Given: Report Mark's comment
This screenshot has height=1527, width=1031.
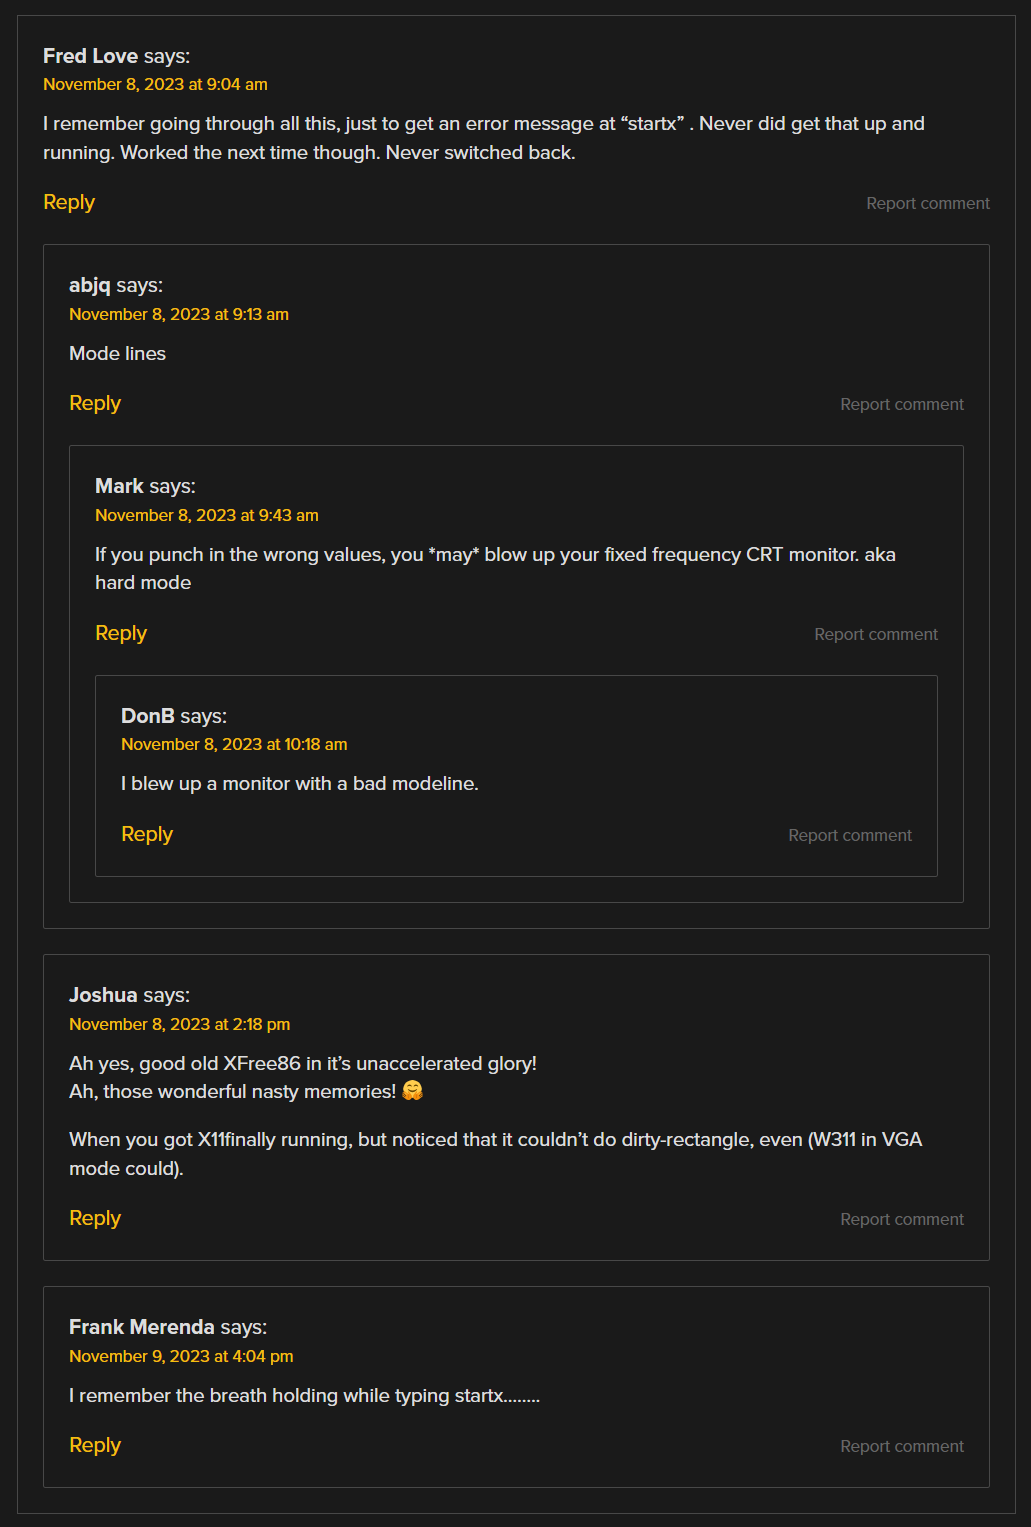Looking at the screenshot, I should [x=875, y=634].
